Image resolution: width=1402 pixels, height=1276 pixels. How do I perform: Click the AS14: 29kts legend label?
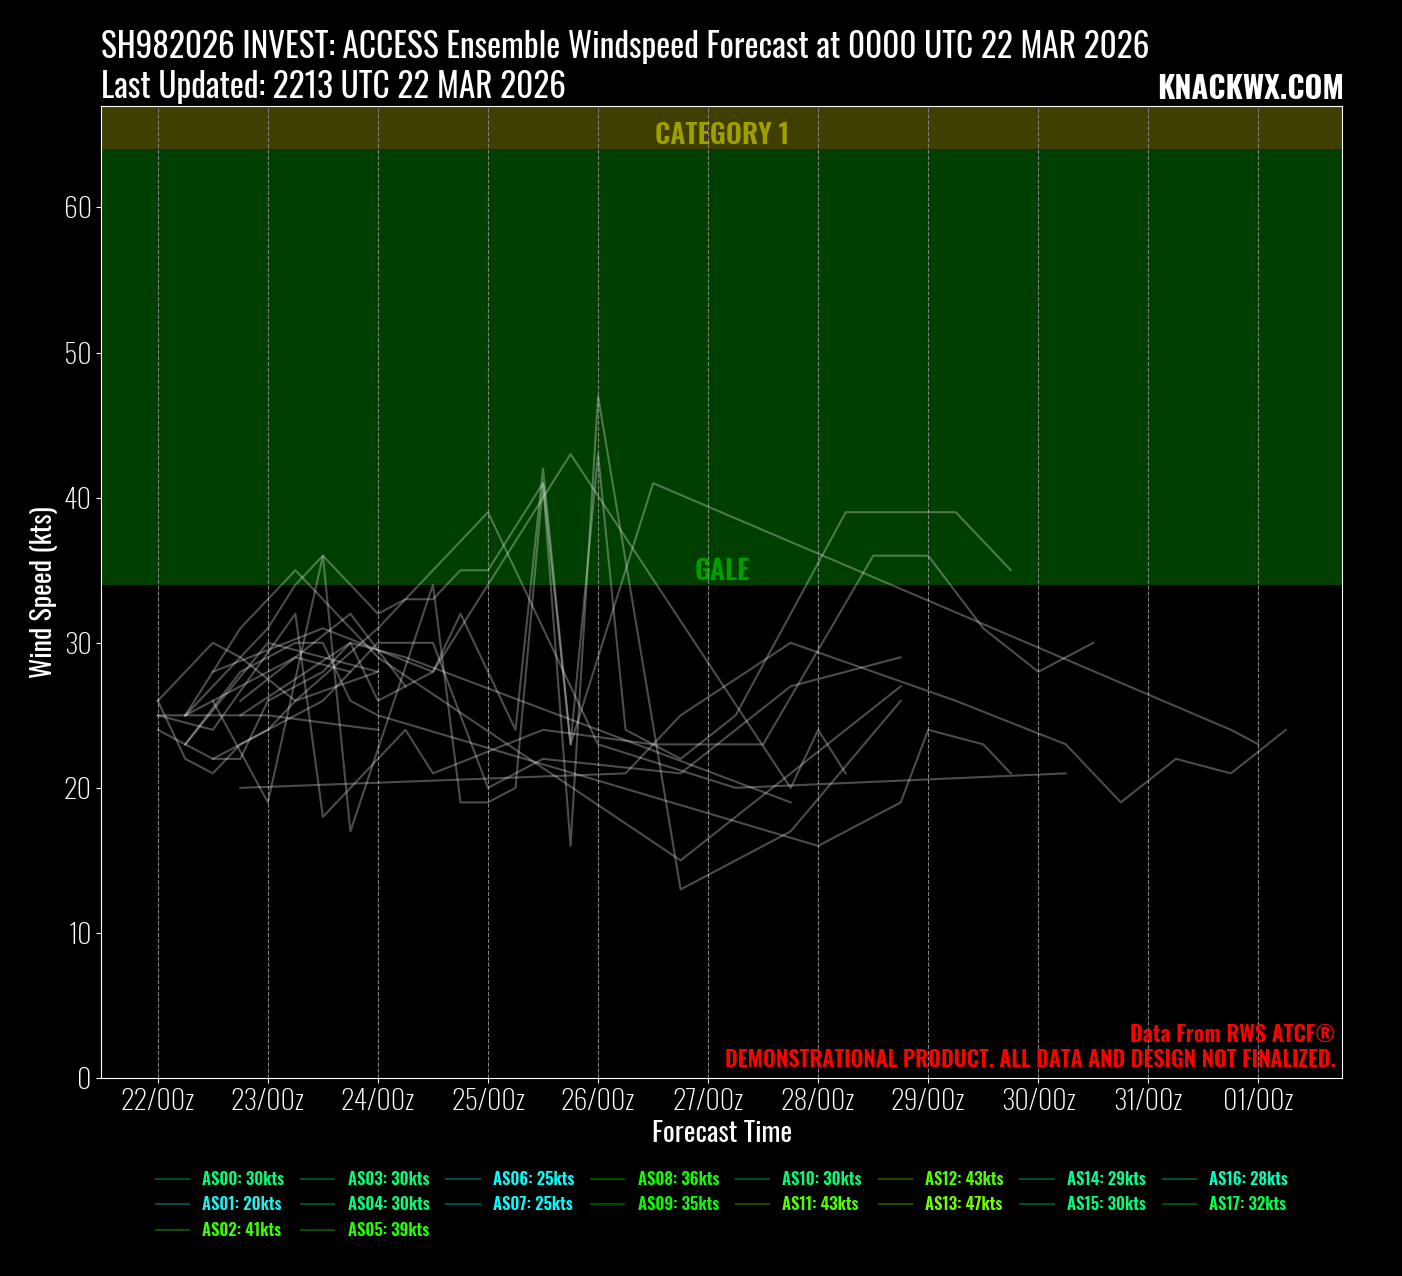tap(1106, 1179)
